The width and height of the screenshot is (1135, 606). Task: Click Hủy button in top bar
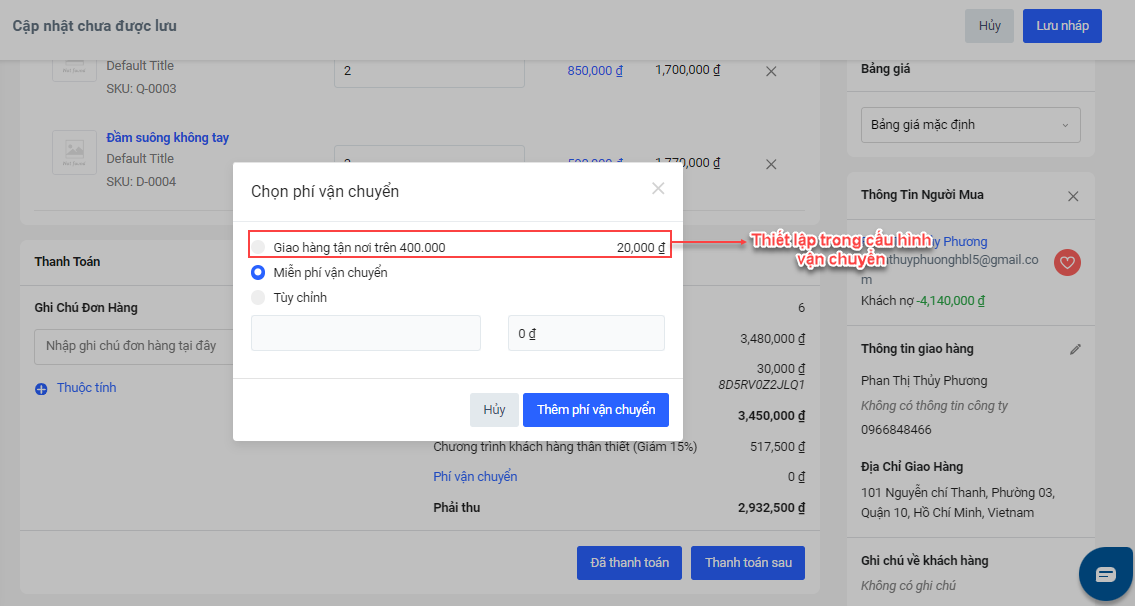coord(989,26)
